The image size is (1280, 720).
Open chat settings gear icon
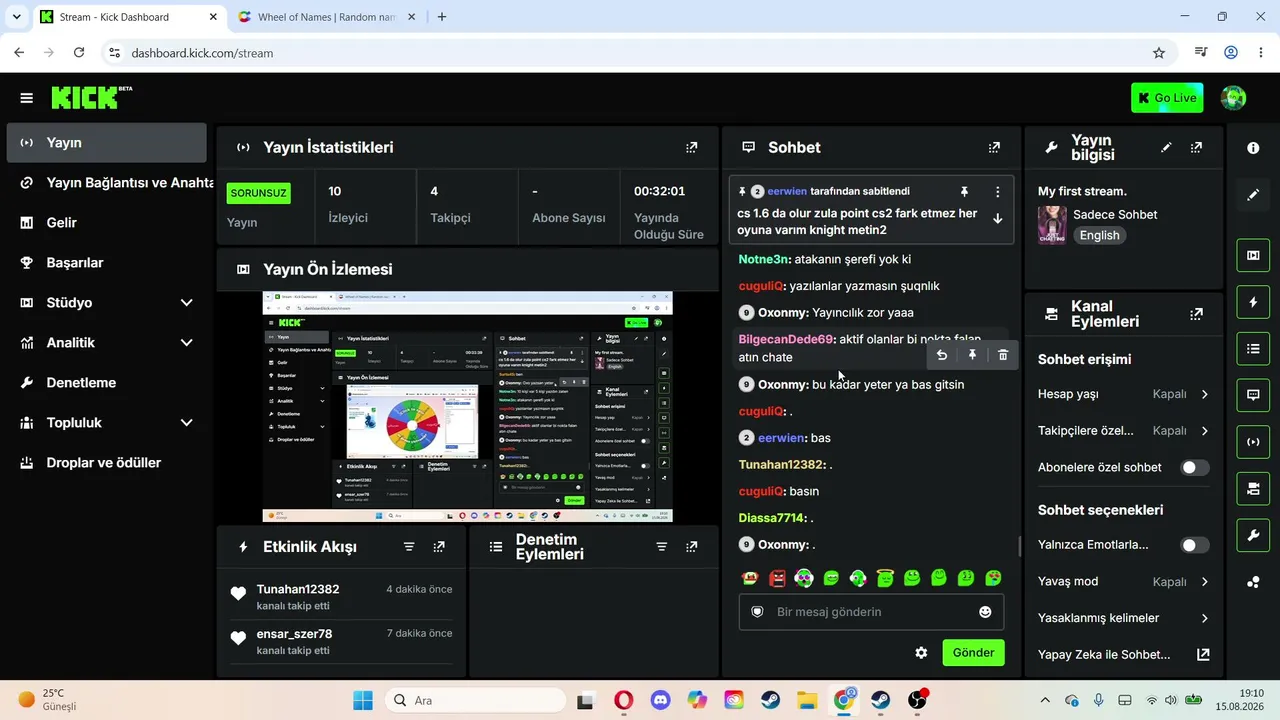pos(921,653)
